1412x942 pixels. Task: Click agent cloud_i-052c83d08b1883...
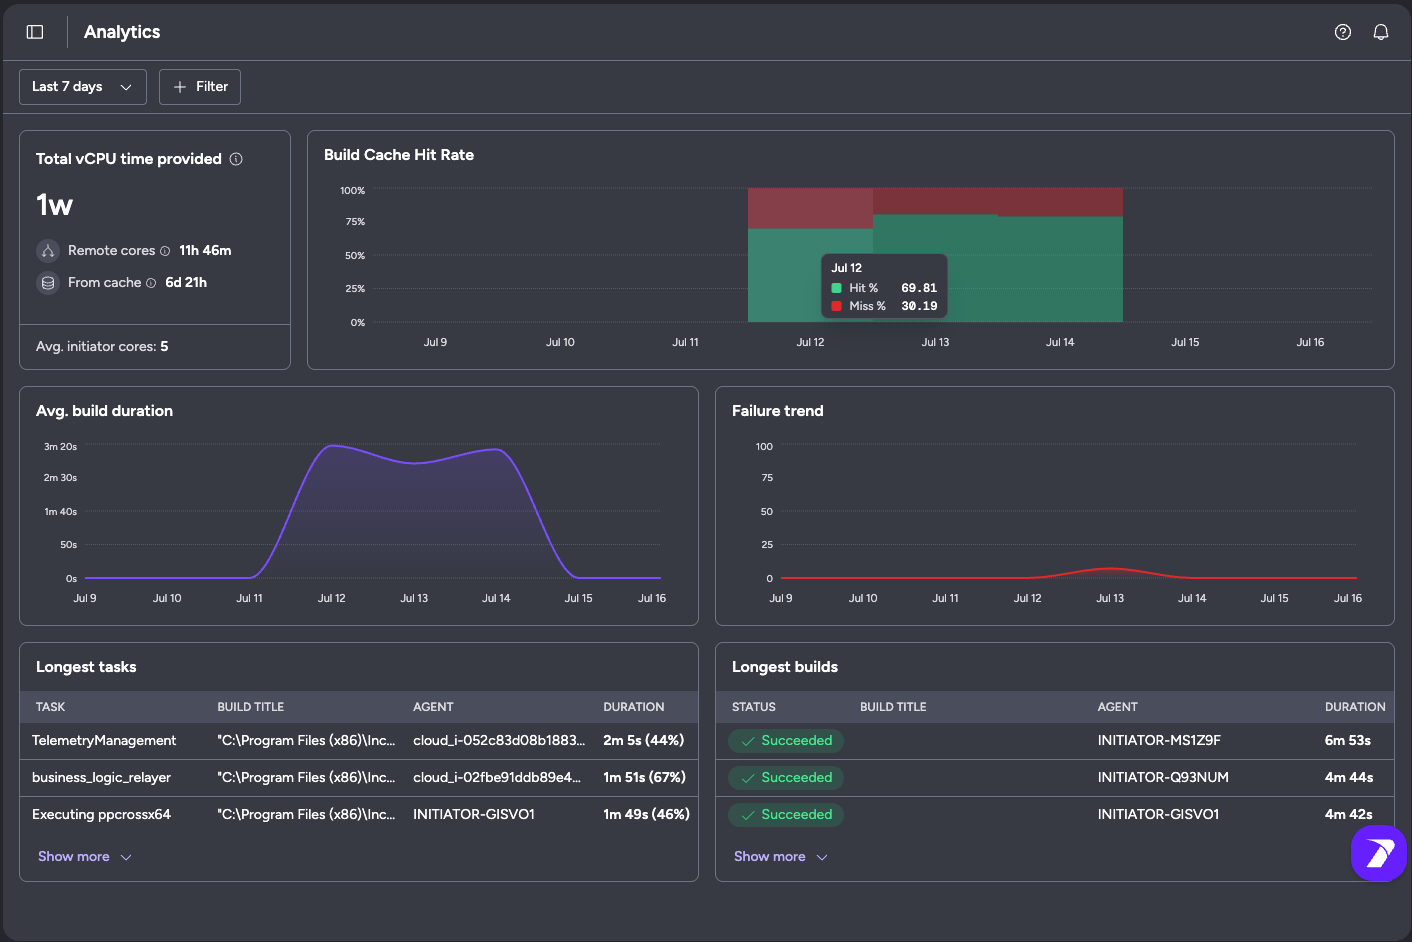(x=499, y=741)
